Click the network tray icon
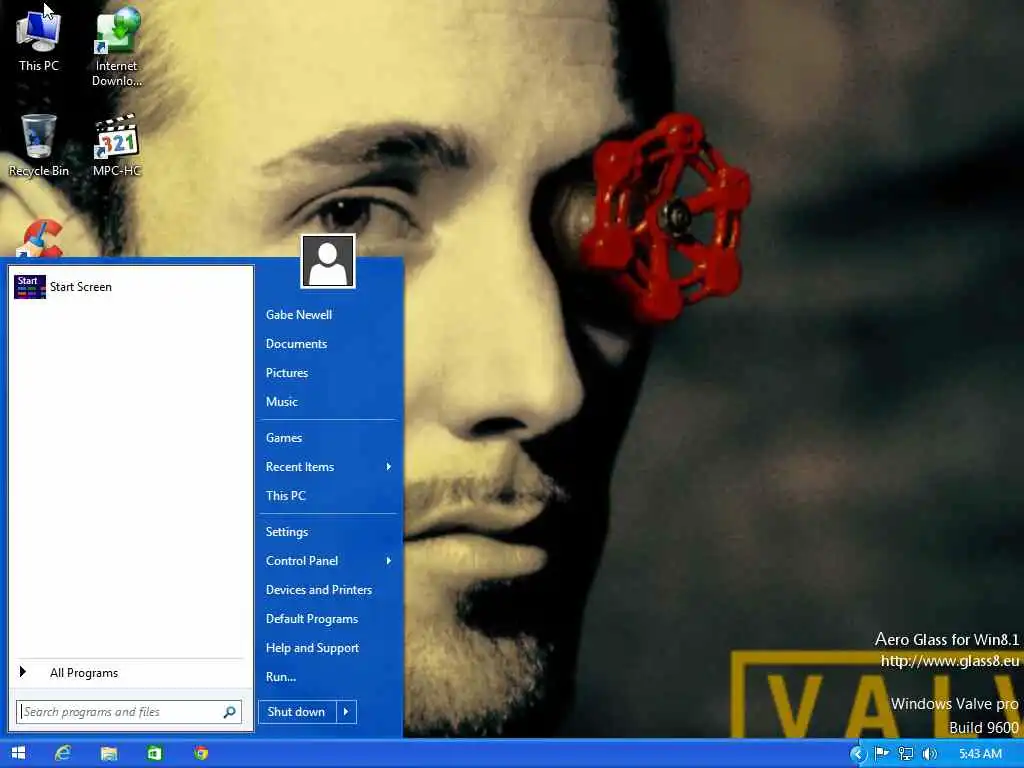This screenshot has height=768, width=1024. click(906, 753)
